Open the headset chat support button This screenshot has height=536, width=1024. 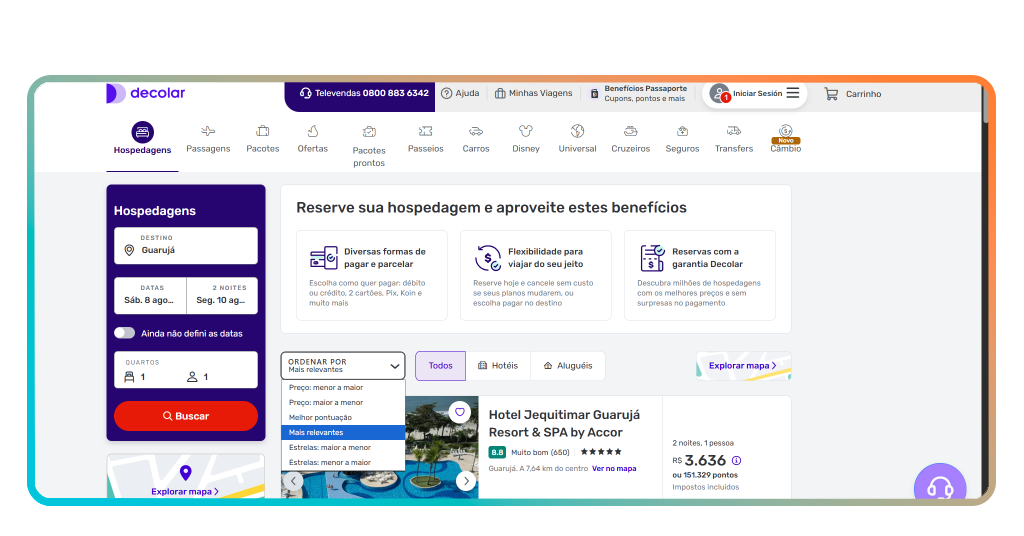(940, 484)
